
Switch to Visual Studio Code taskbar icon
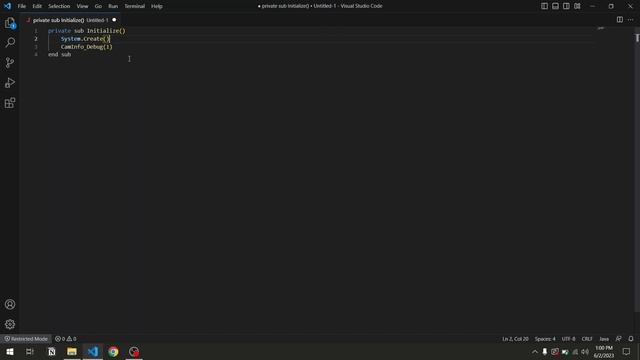(93, 351)
